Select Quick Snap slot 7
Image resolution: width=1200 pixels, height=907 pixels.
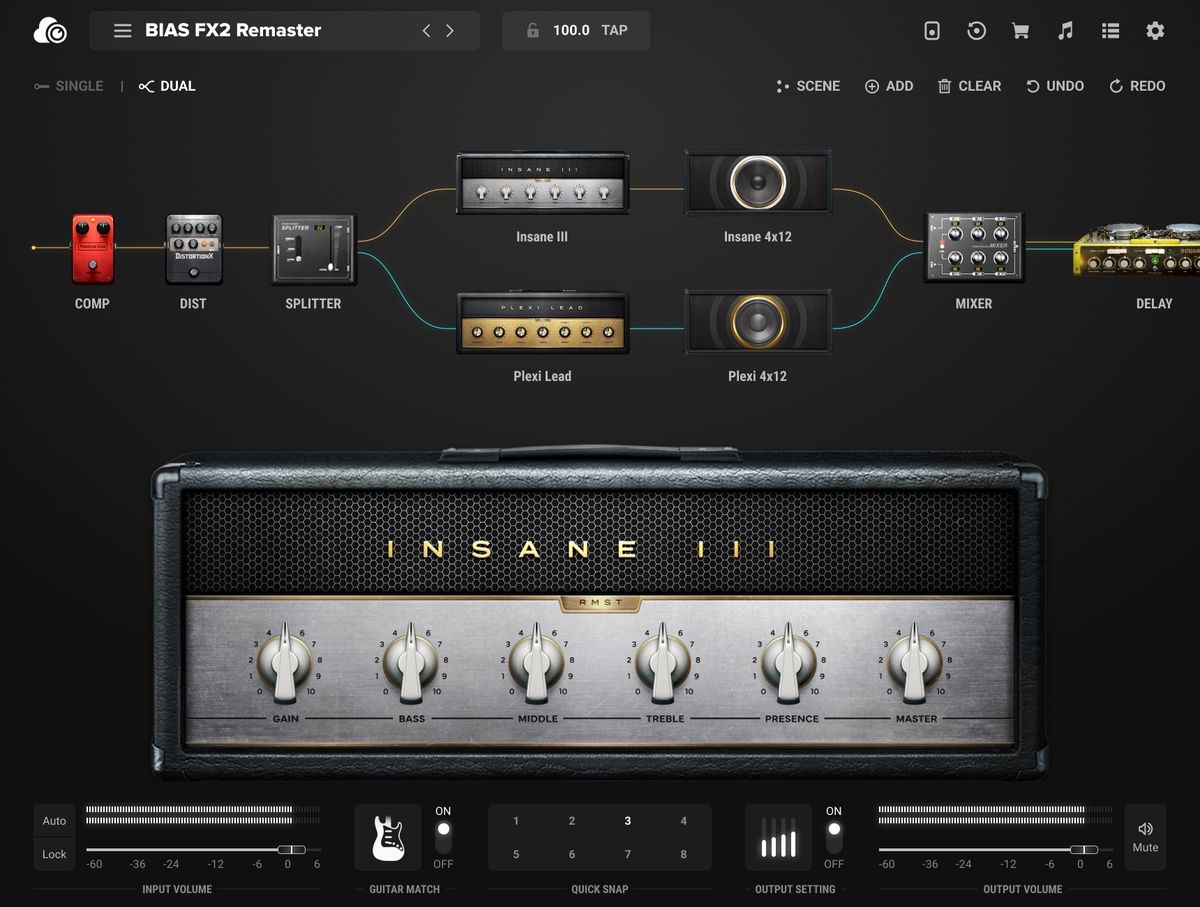click(628, 854)
